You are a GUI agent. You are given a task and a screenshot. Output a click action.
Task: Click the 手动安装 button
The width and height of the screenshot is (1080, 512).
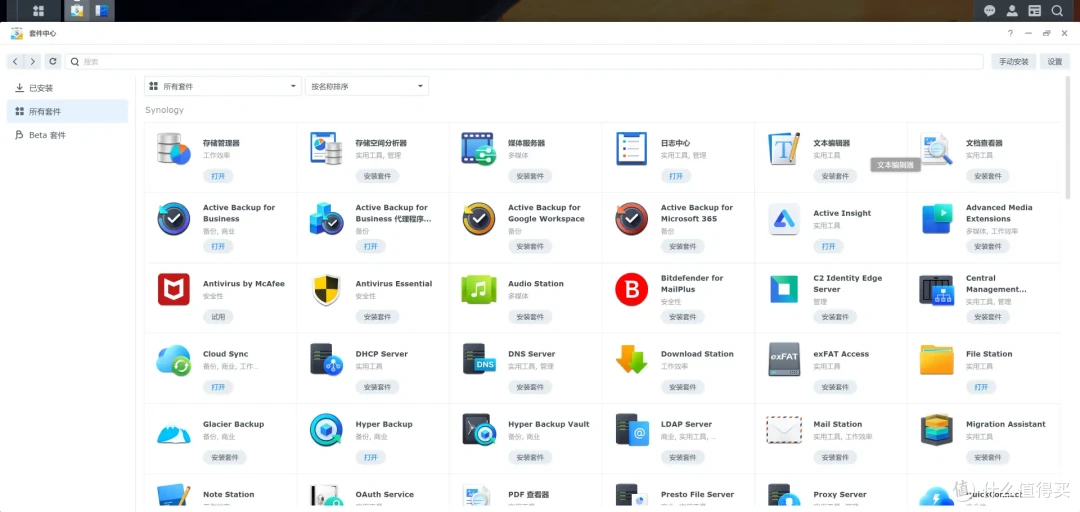(x=1014, y=61)
